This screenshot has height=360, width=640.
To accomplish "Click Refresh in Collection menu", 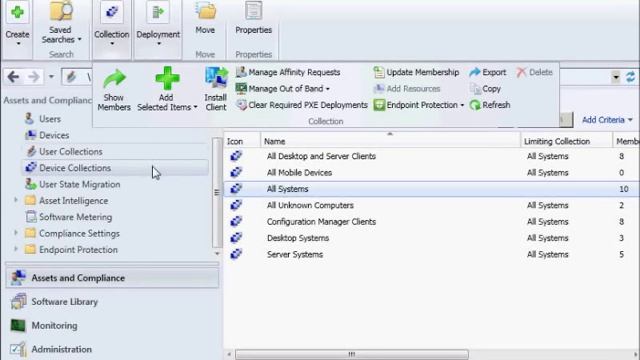I will (490, 105).
